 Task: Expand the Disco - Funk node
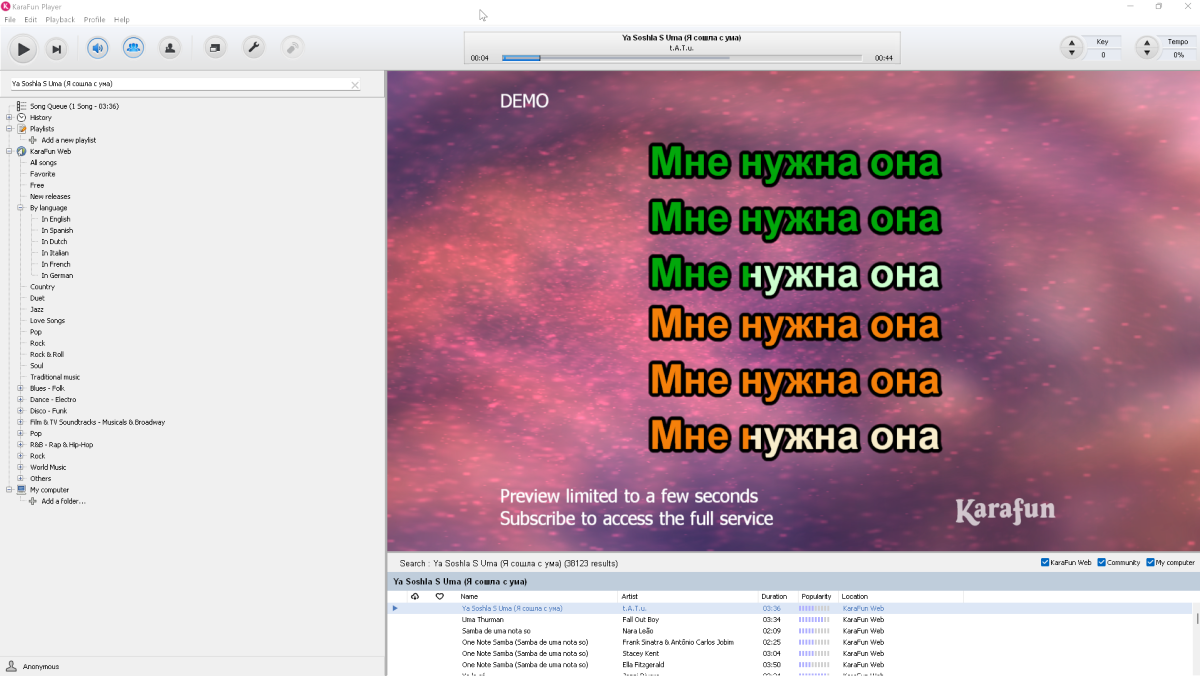21,411
